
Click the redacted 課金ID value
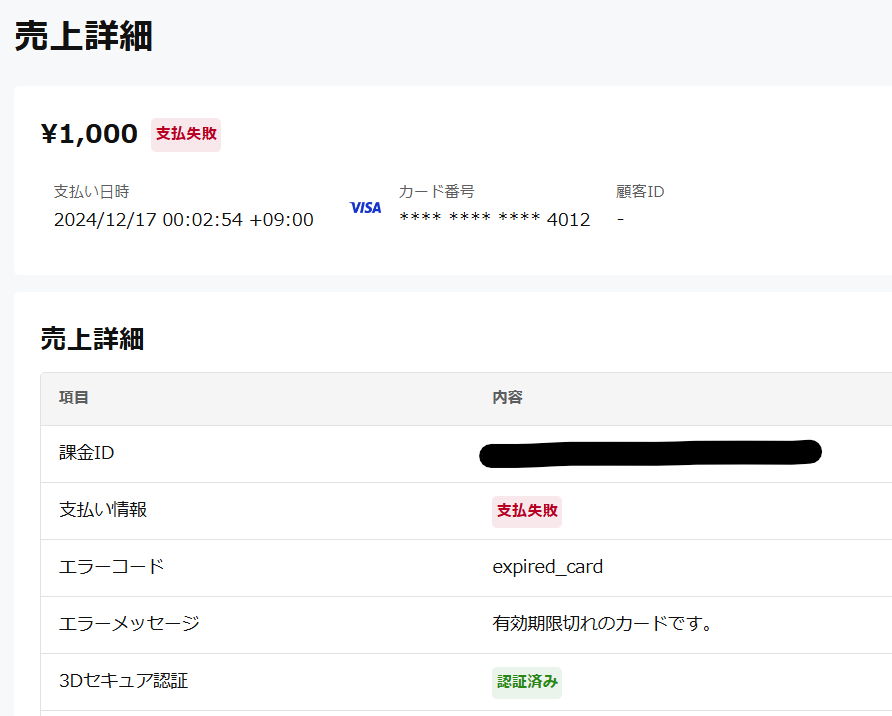click(x=650, y=452)
